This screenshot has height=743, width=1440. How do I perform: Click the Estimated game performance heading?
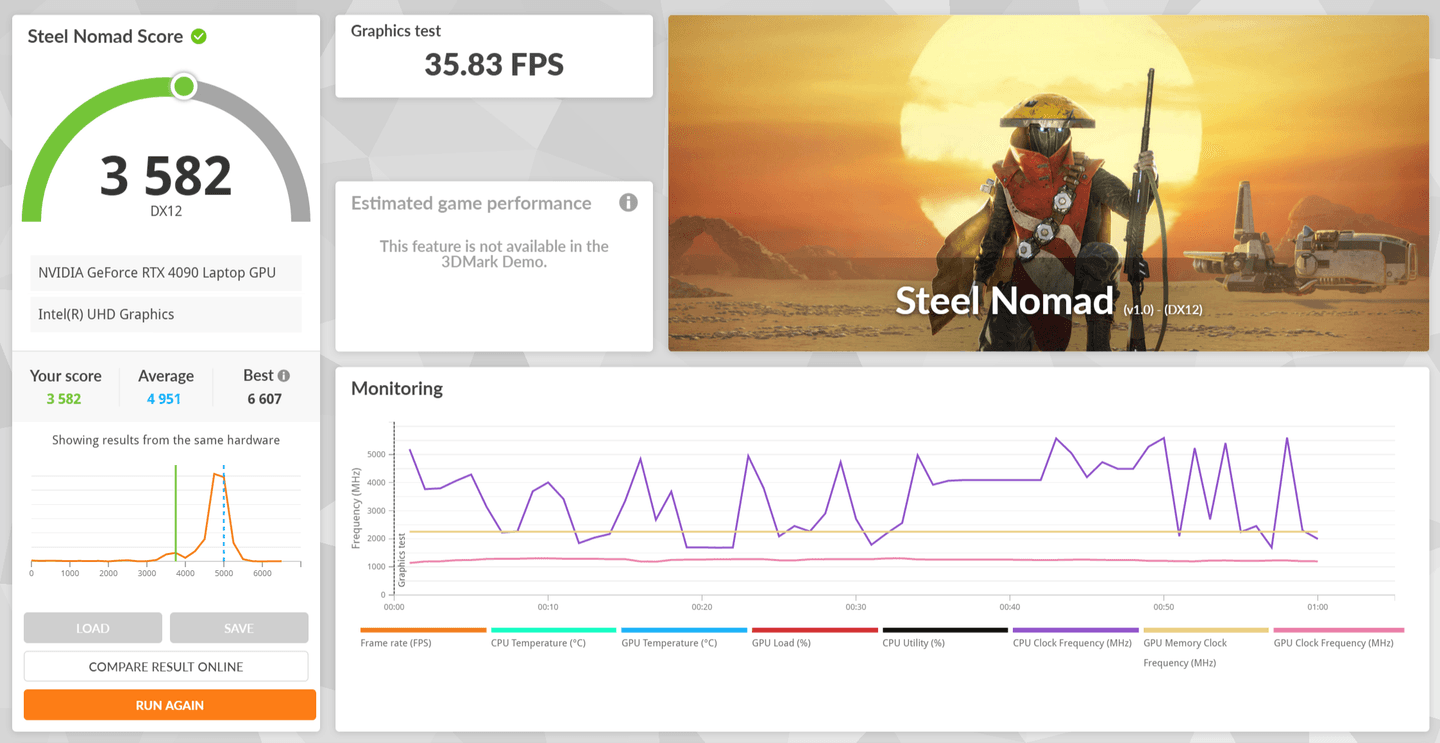point(471,203)
